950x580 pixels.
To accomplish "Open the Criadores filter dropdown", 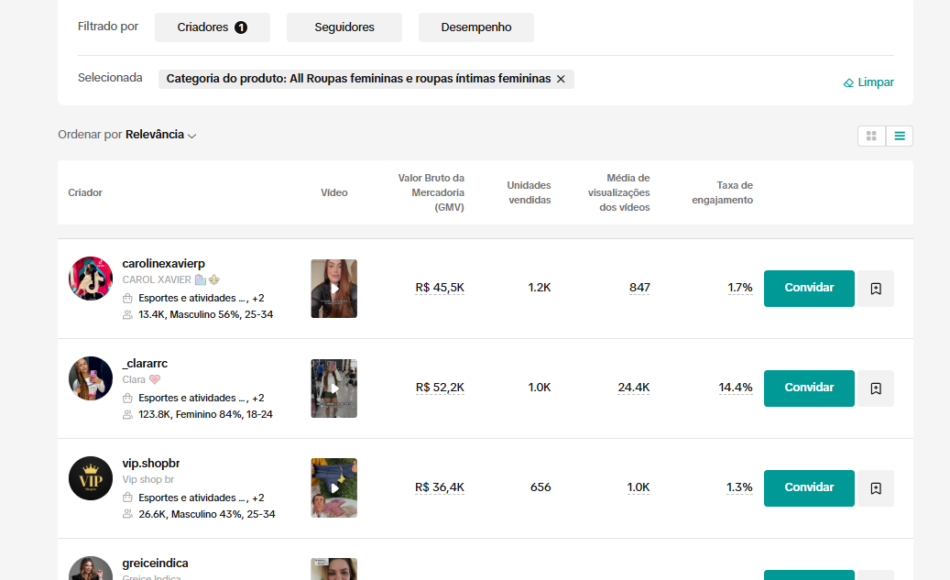I will (212, 28).
